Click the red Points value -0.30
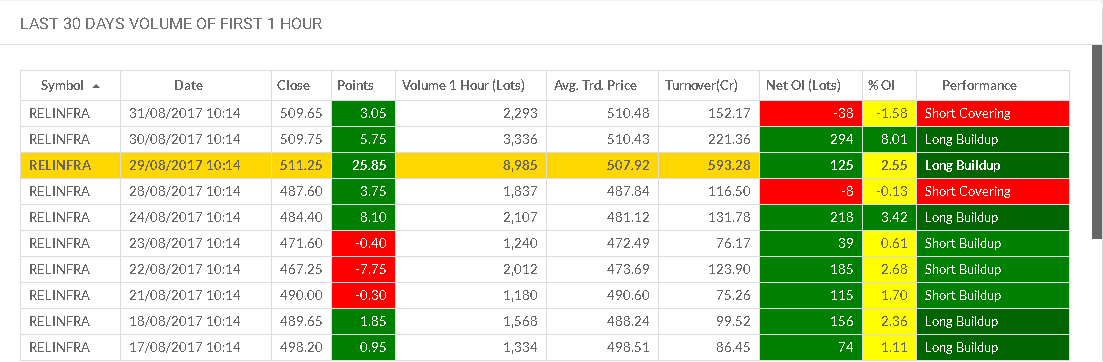 point(364,295)
